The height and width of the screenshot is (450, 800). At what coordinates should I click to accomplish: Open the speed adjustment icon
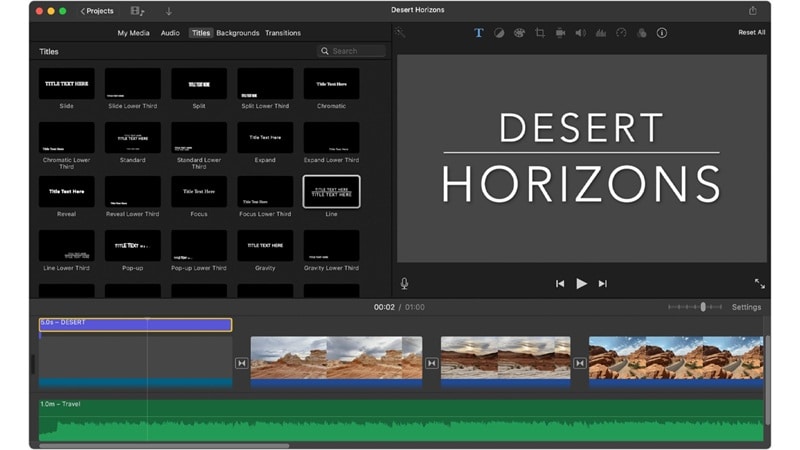pyautogui.click(x=621, y=33)
